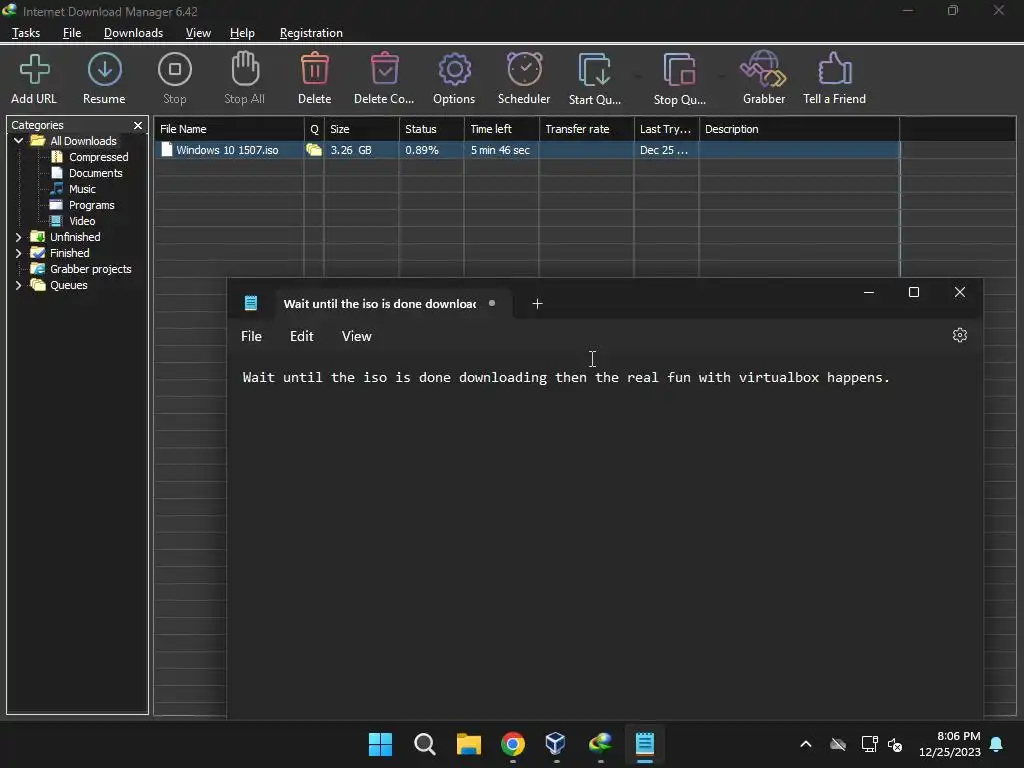1024x768 pixels.
Task: Open the notifications bell
Action: [997, 744]
